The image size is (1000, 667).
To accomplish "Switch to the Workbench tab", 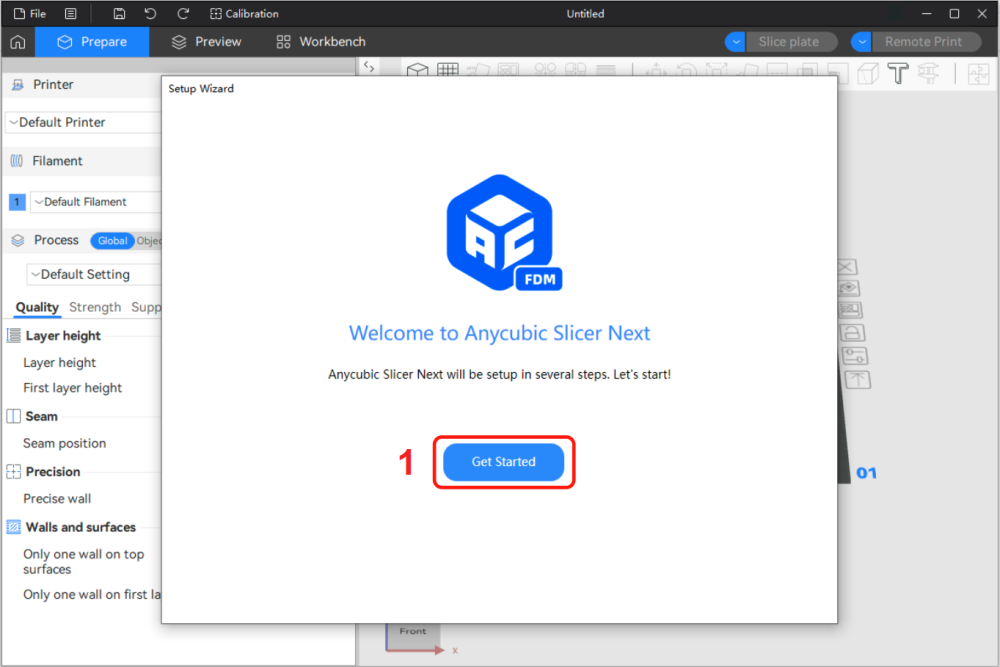I will pos(321,42).
